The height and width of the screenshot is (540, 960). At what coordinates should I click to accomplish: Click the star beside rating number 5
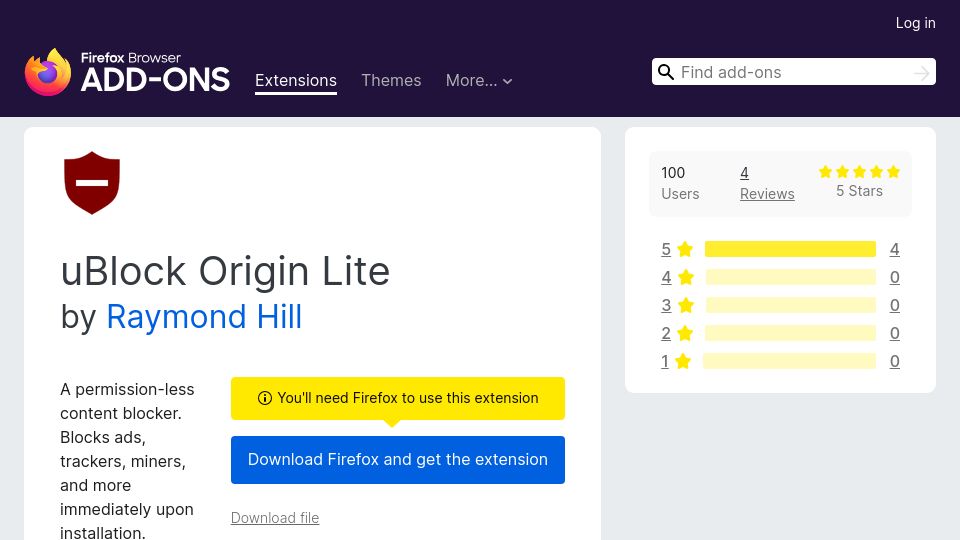pos(685,249)
